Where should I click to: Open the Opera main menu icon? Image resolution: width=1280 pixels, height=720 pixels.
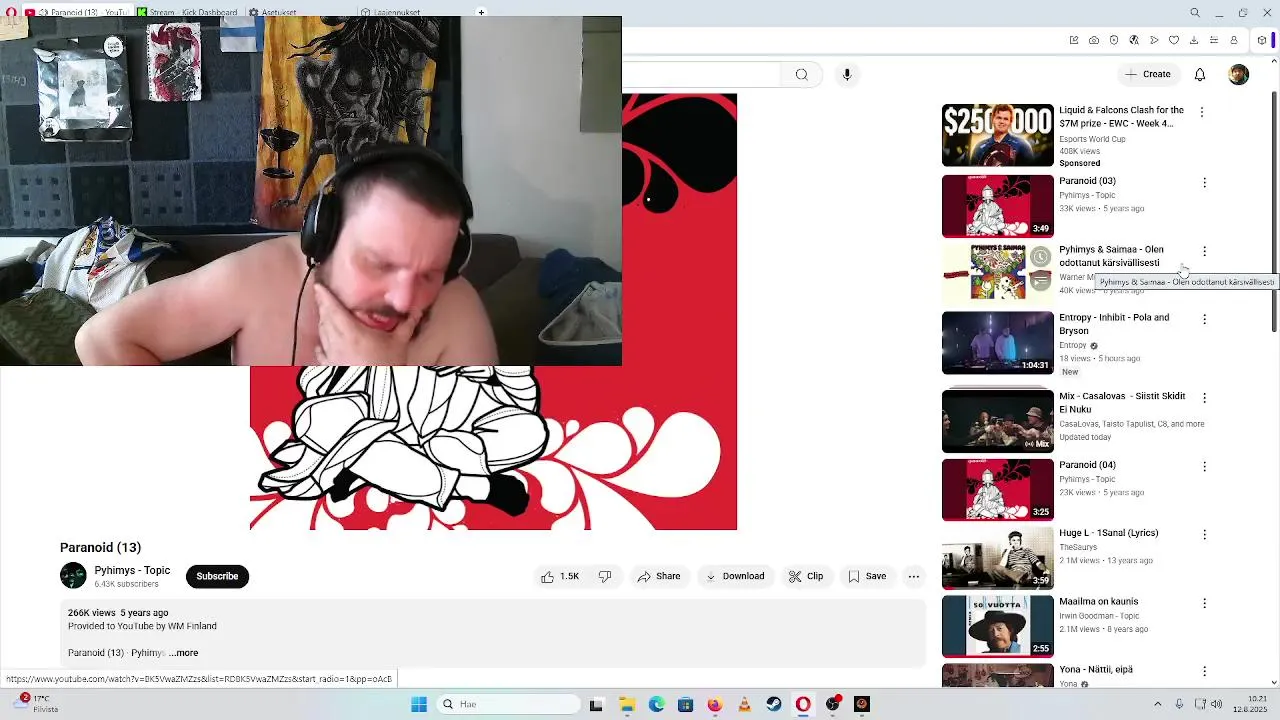(10, 12)
